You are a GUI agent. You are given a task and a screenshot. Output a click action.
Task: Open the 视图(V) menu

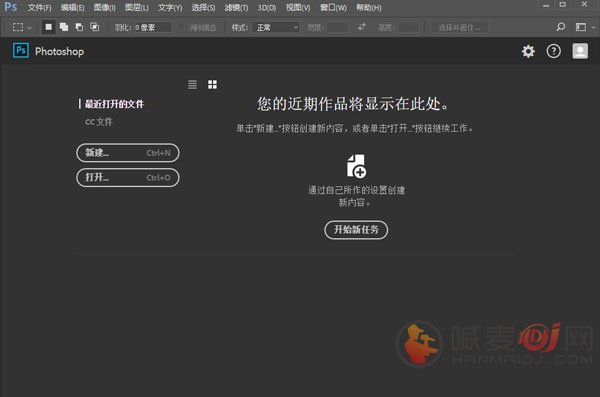298,8
